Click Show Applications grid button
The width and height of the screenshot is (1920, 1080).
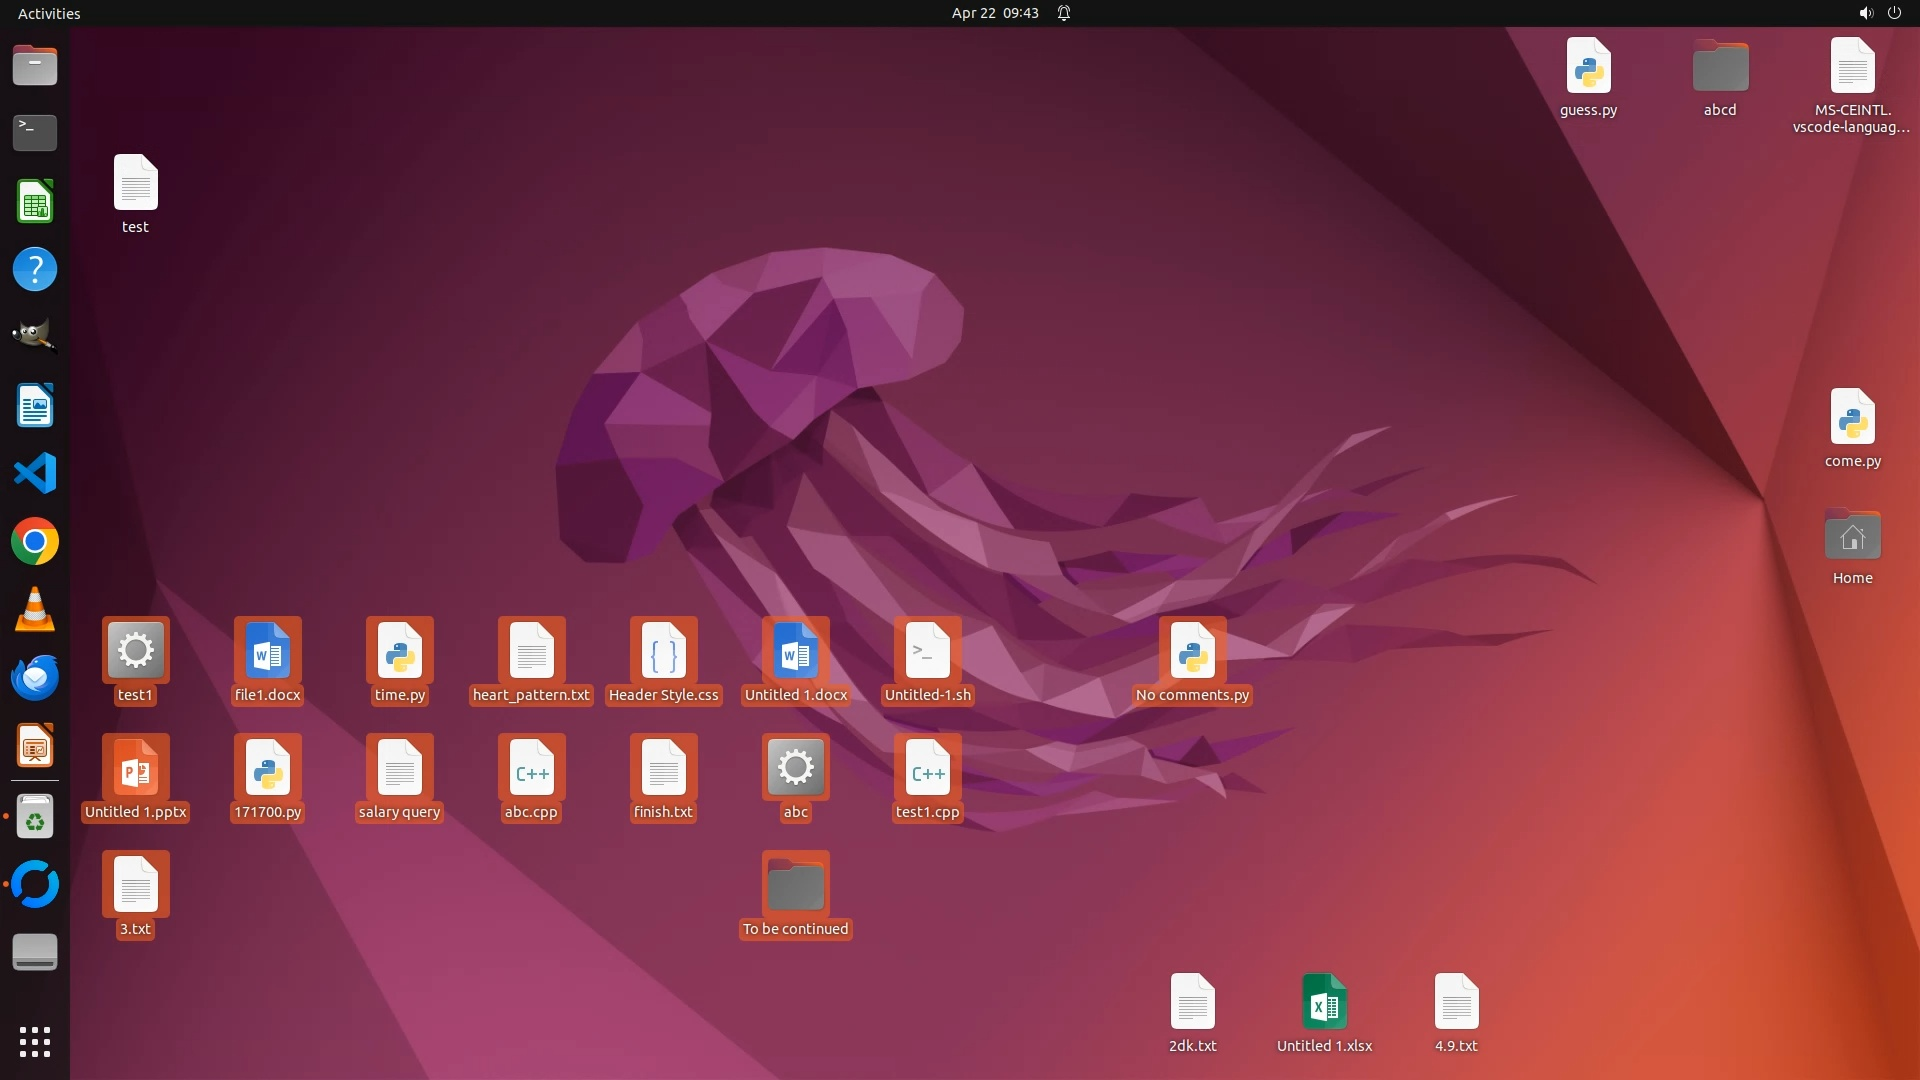click(35, 1041)
